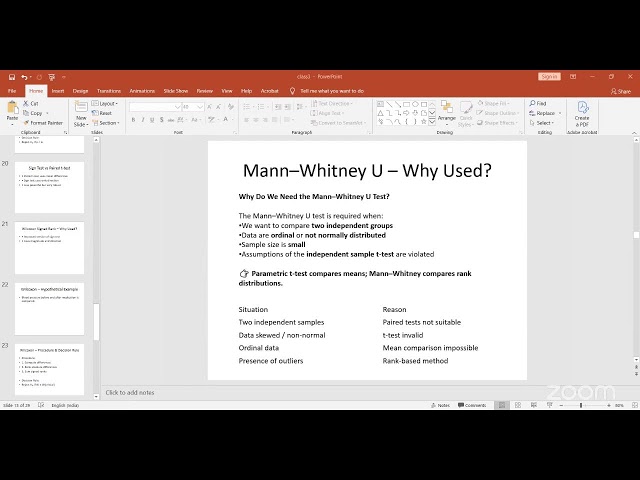The width and height of the screenshot is (640, 480).
Task: Fit slide to current window
Action: tap(635, 405)
